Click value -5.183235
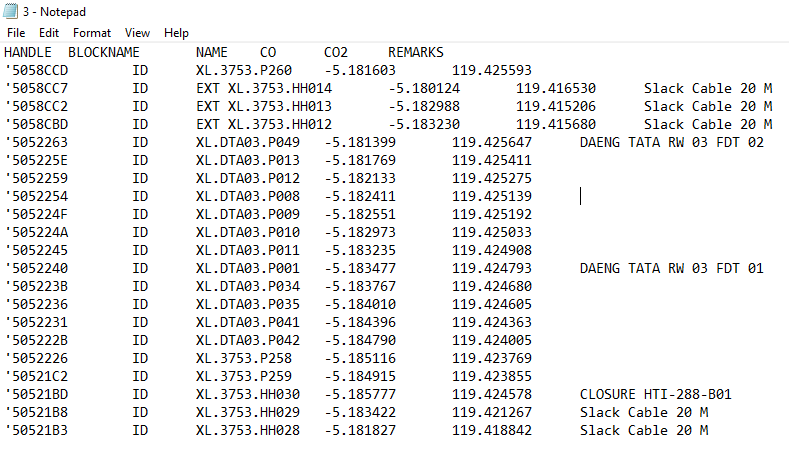 360,251
